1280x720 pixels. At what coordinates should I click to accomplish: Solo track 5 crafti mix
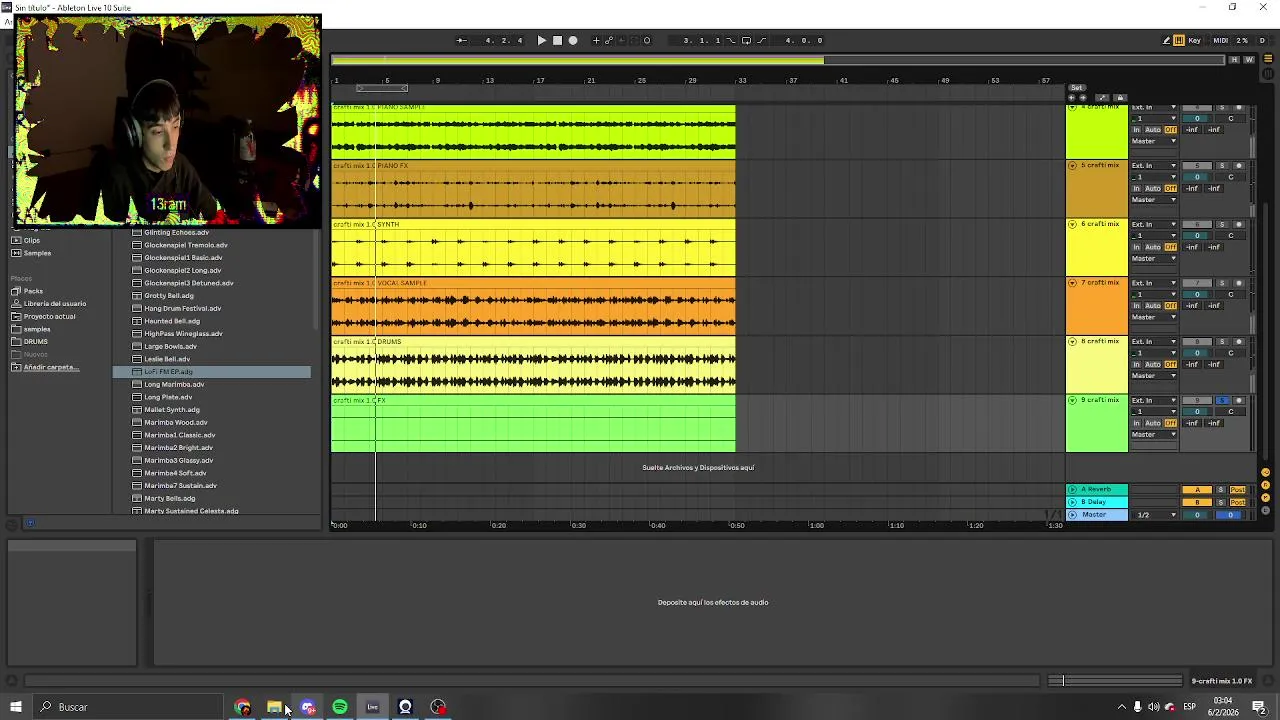(1222, 165)
